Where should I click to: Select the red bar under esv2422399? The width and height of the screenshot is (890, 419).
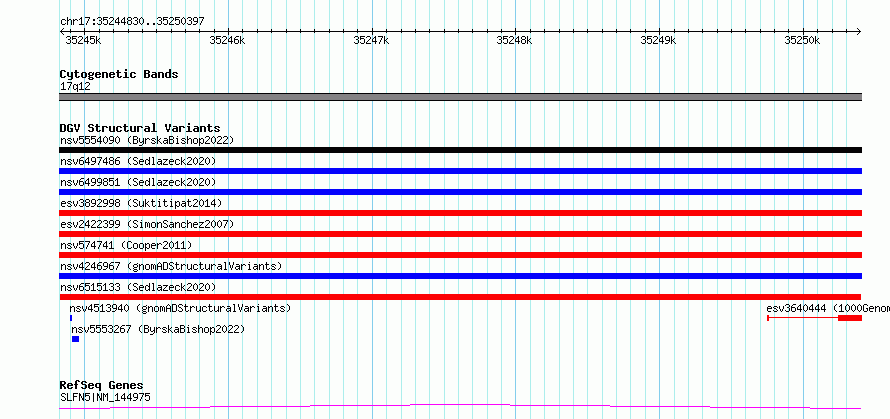(x=460, y=234)
